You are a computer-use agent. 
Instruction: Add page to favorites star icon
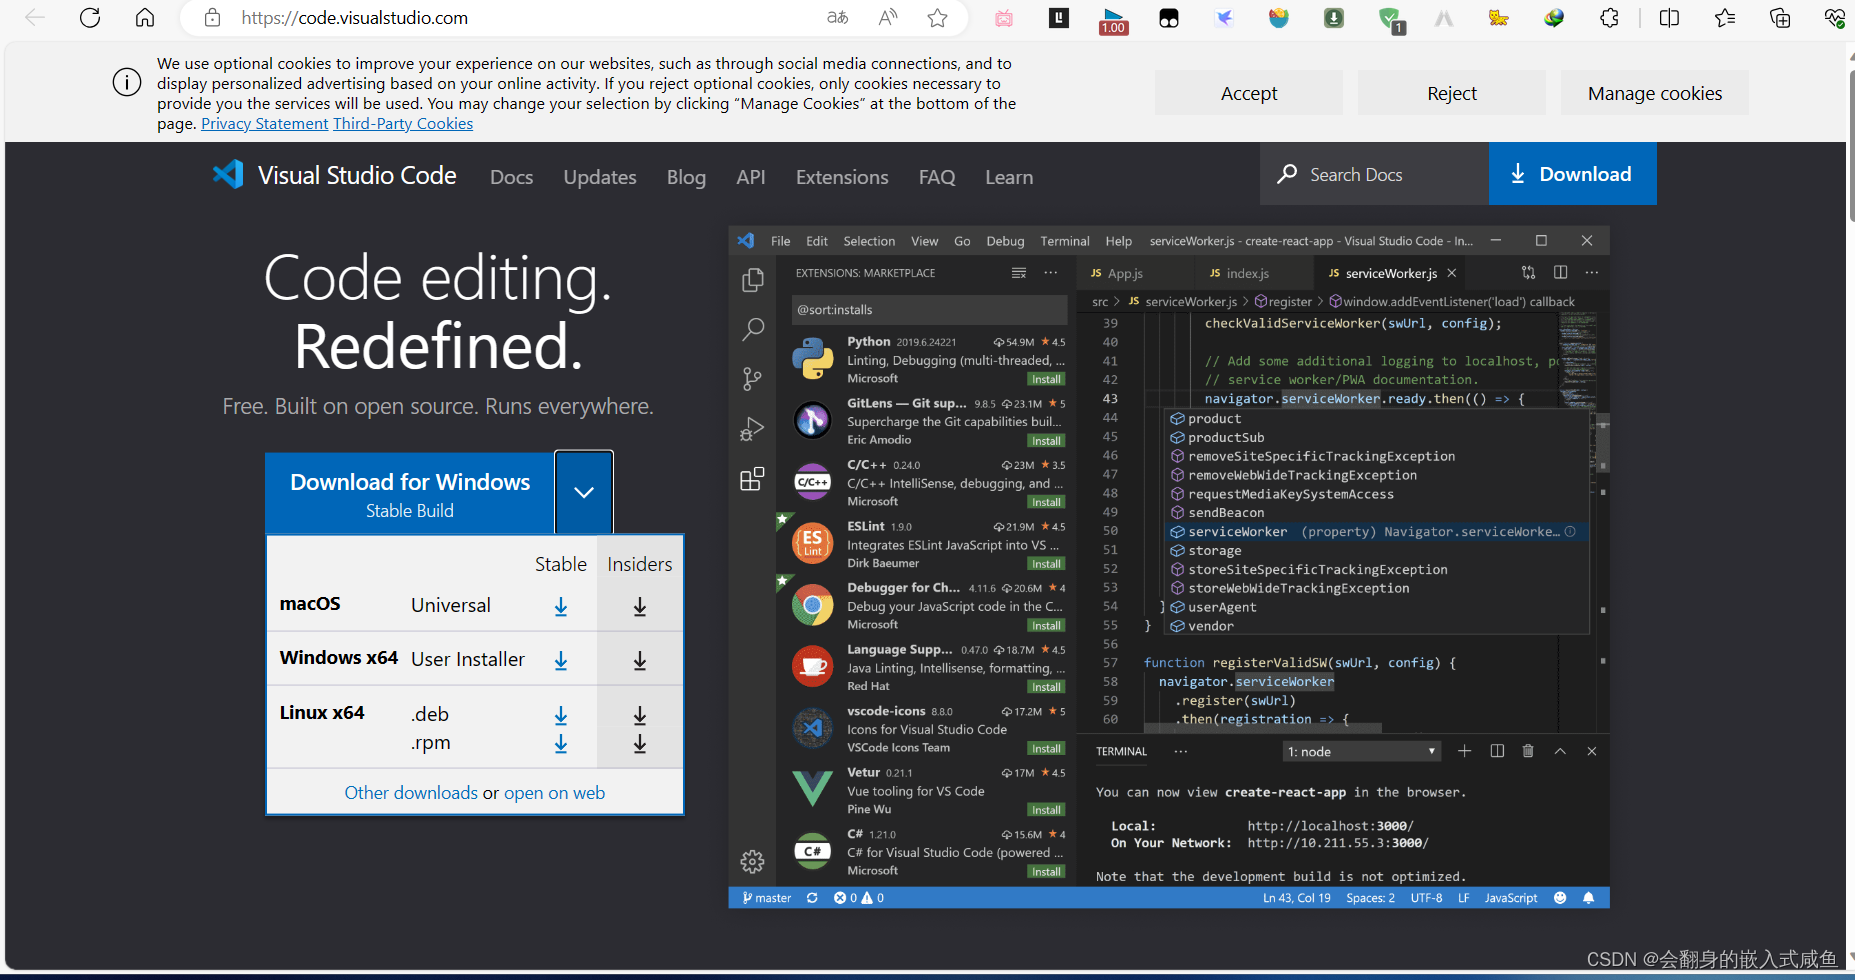(x=937, y=17)
